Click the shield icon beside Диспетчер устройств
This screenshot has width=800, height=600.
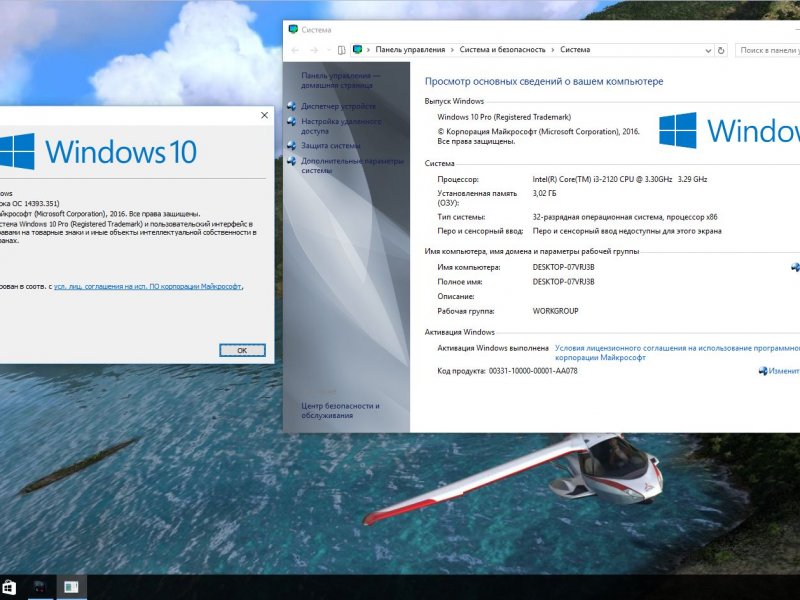click(291, 106)
